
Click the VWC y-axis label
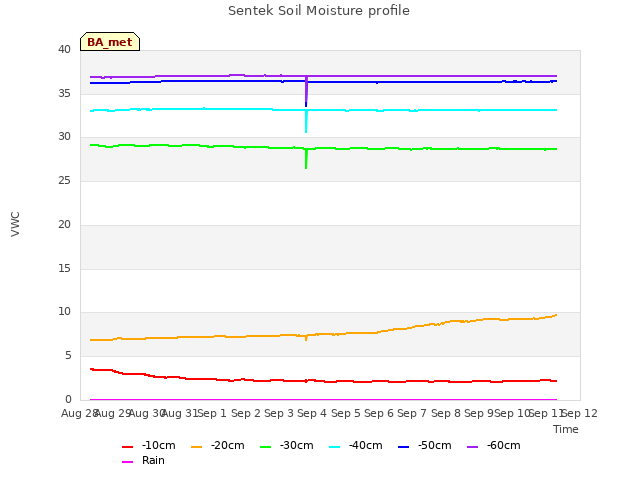(15, 224)
